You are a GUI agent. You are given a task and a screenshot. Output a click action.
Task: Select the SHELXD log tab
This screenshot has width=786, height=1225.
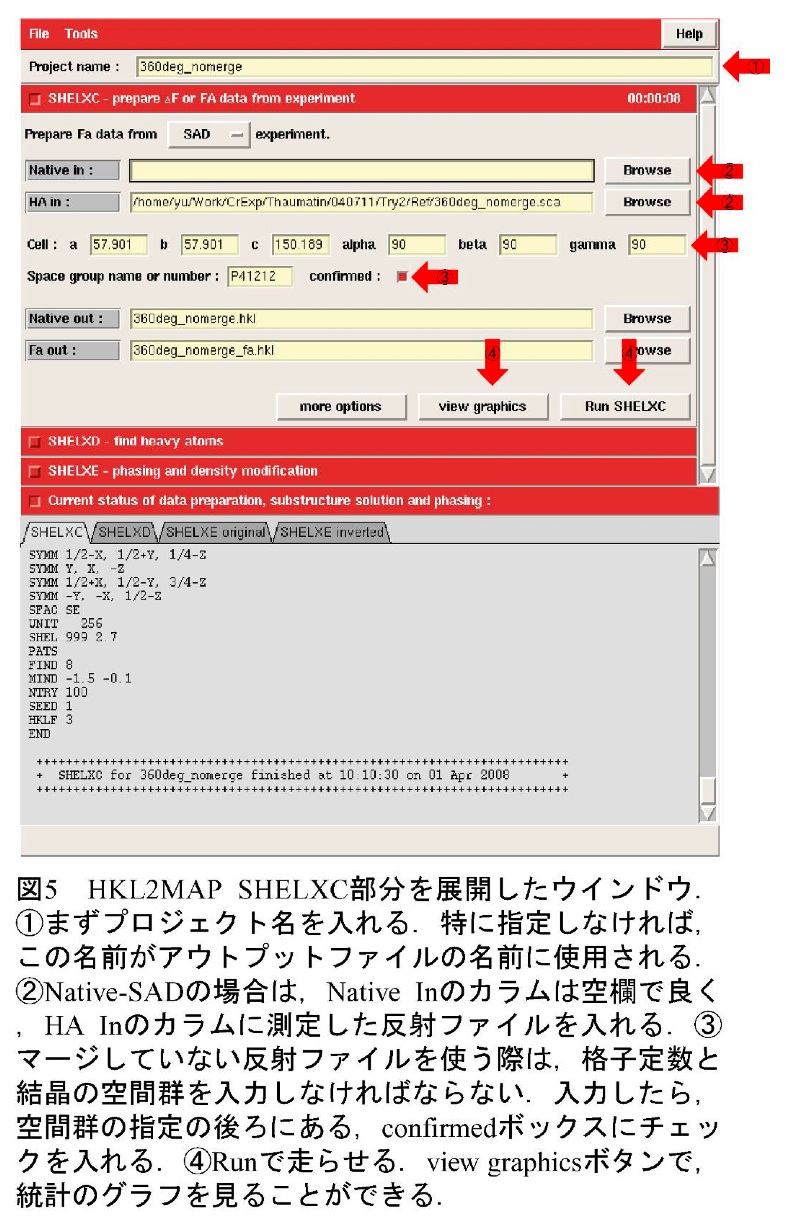pyautogui.click(x=123, y=532)
